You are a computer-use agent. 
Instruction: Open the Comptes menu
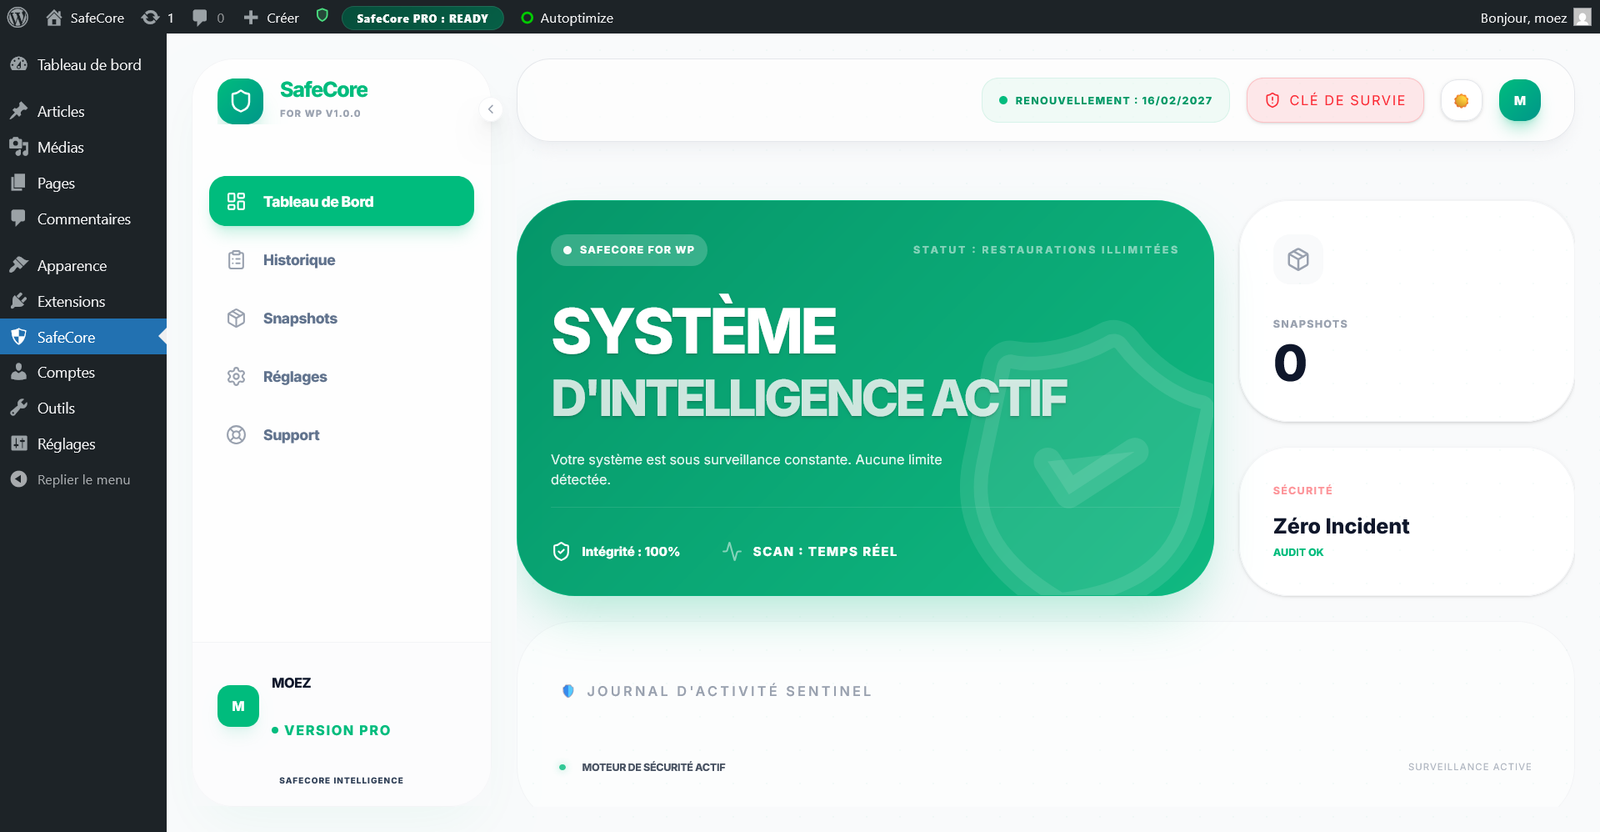(83, 372)
